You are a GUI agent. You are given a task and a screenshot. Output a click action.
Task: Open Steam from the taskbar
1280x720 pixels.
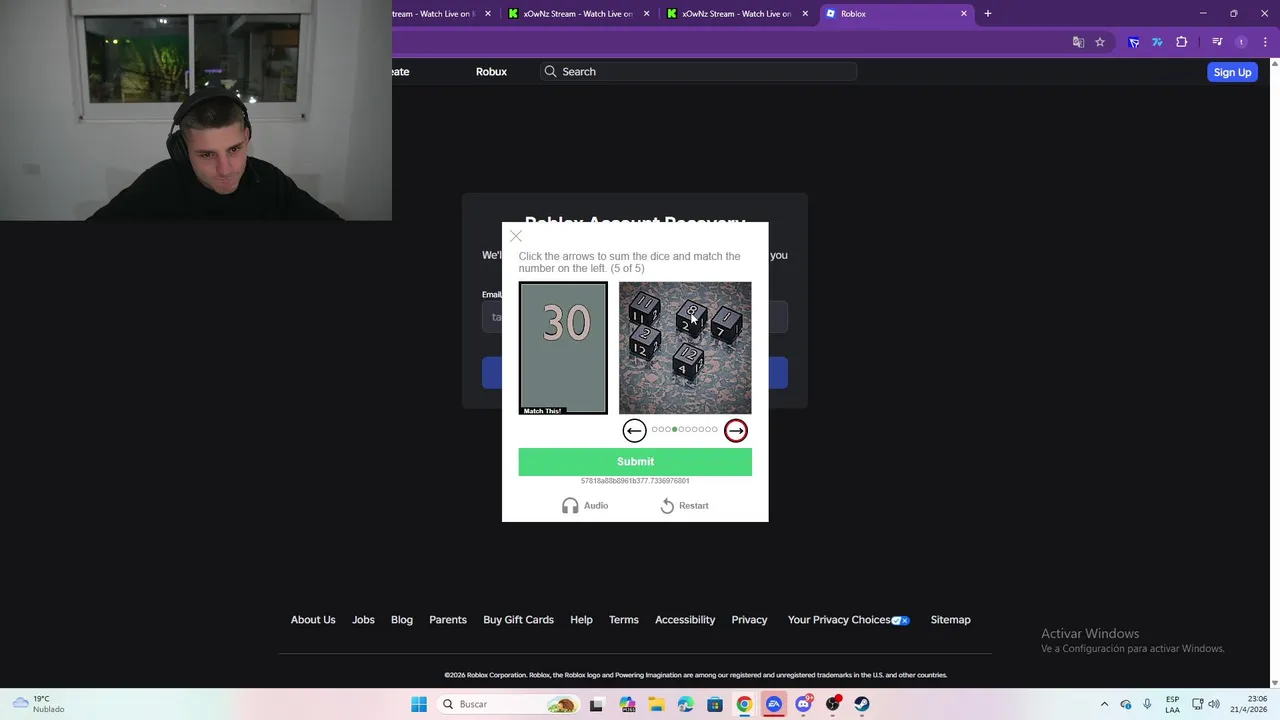862,704
